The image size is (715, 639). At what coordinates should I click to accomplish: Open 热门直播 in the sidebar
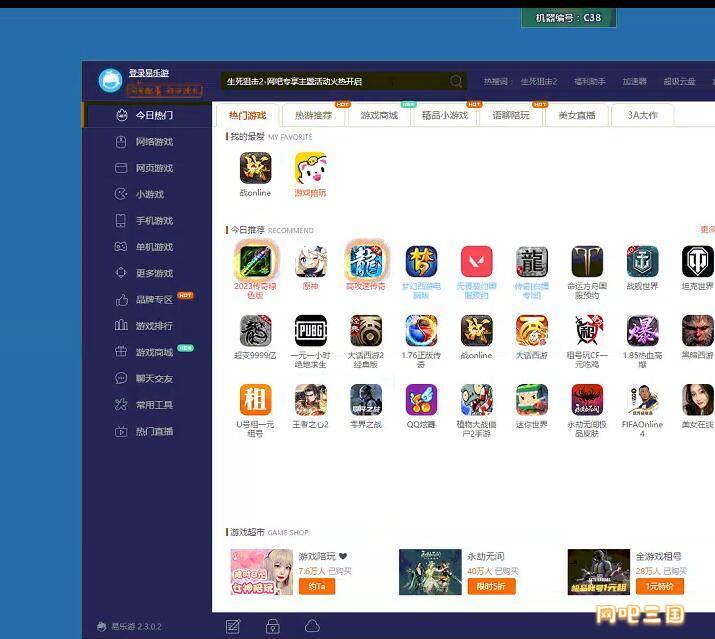click(x=147, y=431)
